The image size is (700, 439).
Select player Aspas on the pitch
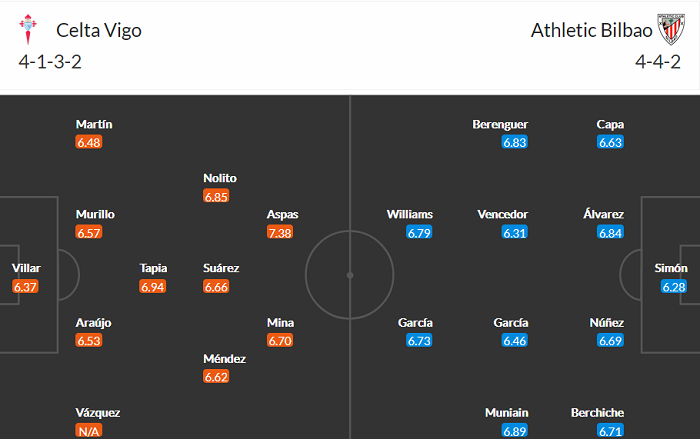pos(282,214)
